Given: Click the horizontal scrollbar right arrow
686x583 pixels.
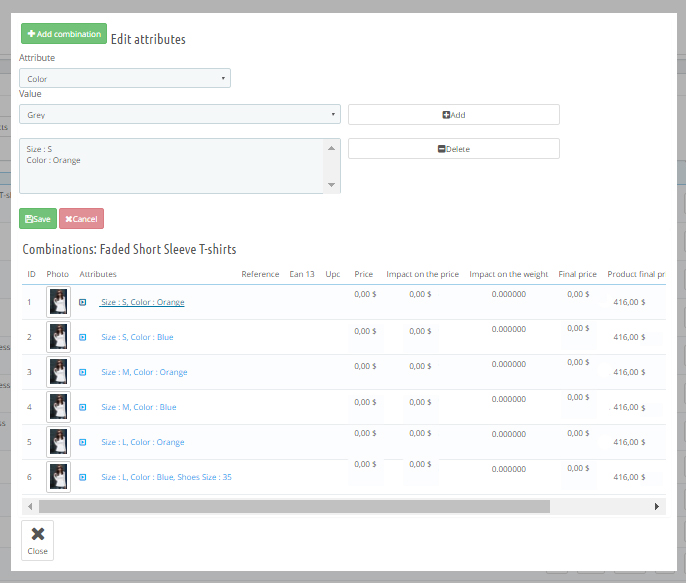Looking at the screenshot, I should [657, 507].
